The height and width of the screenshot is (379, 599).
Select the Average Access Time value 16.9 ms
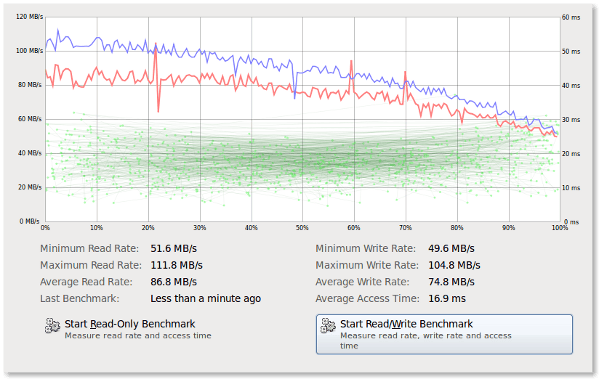click(447, 298)
